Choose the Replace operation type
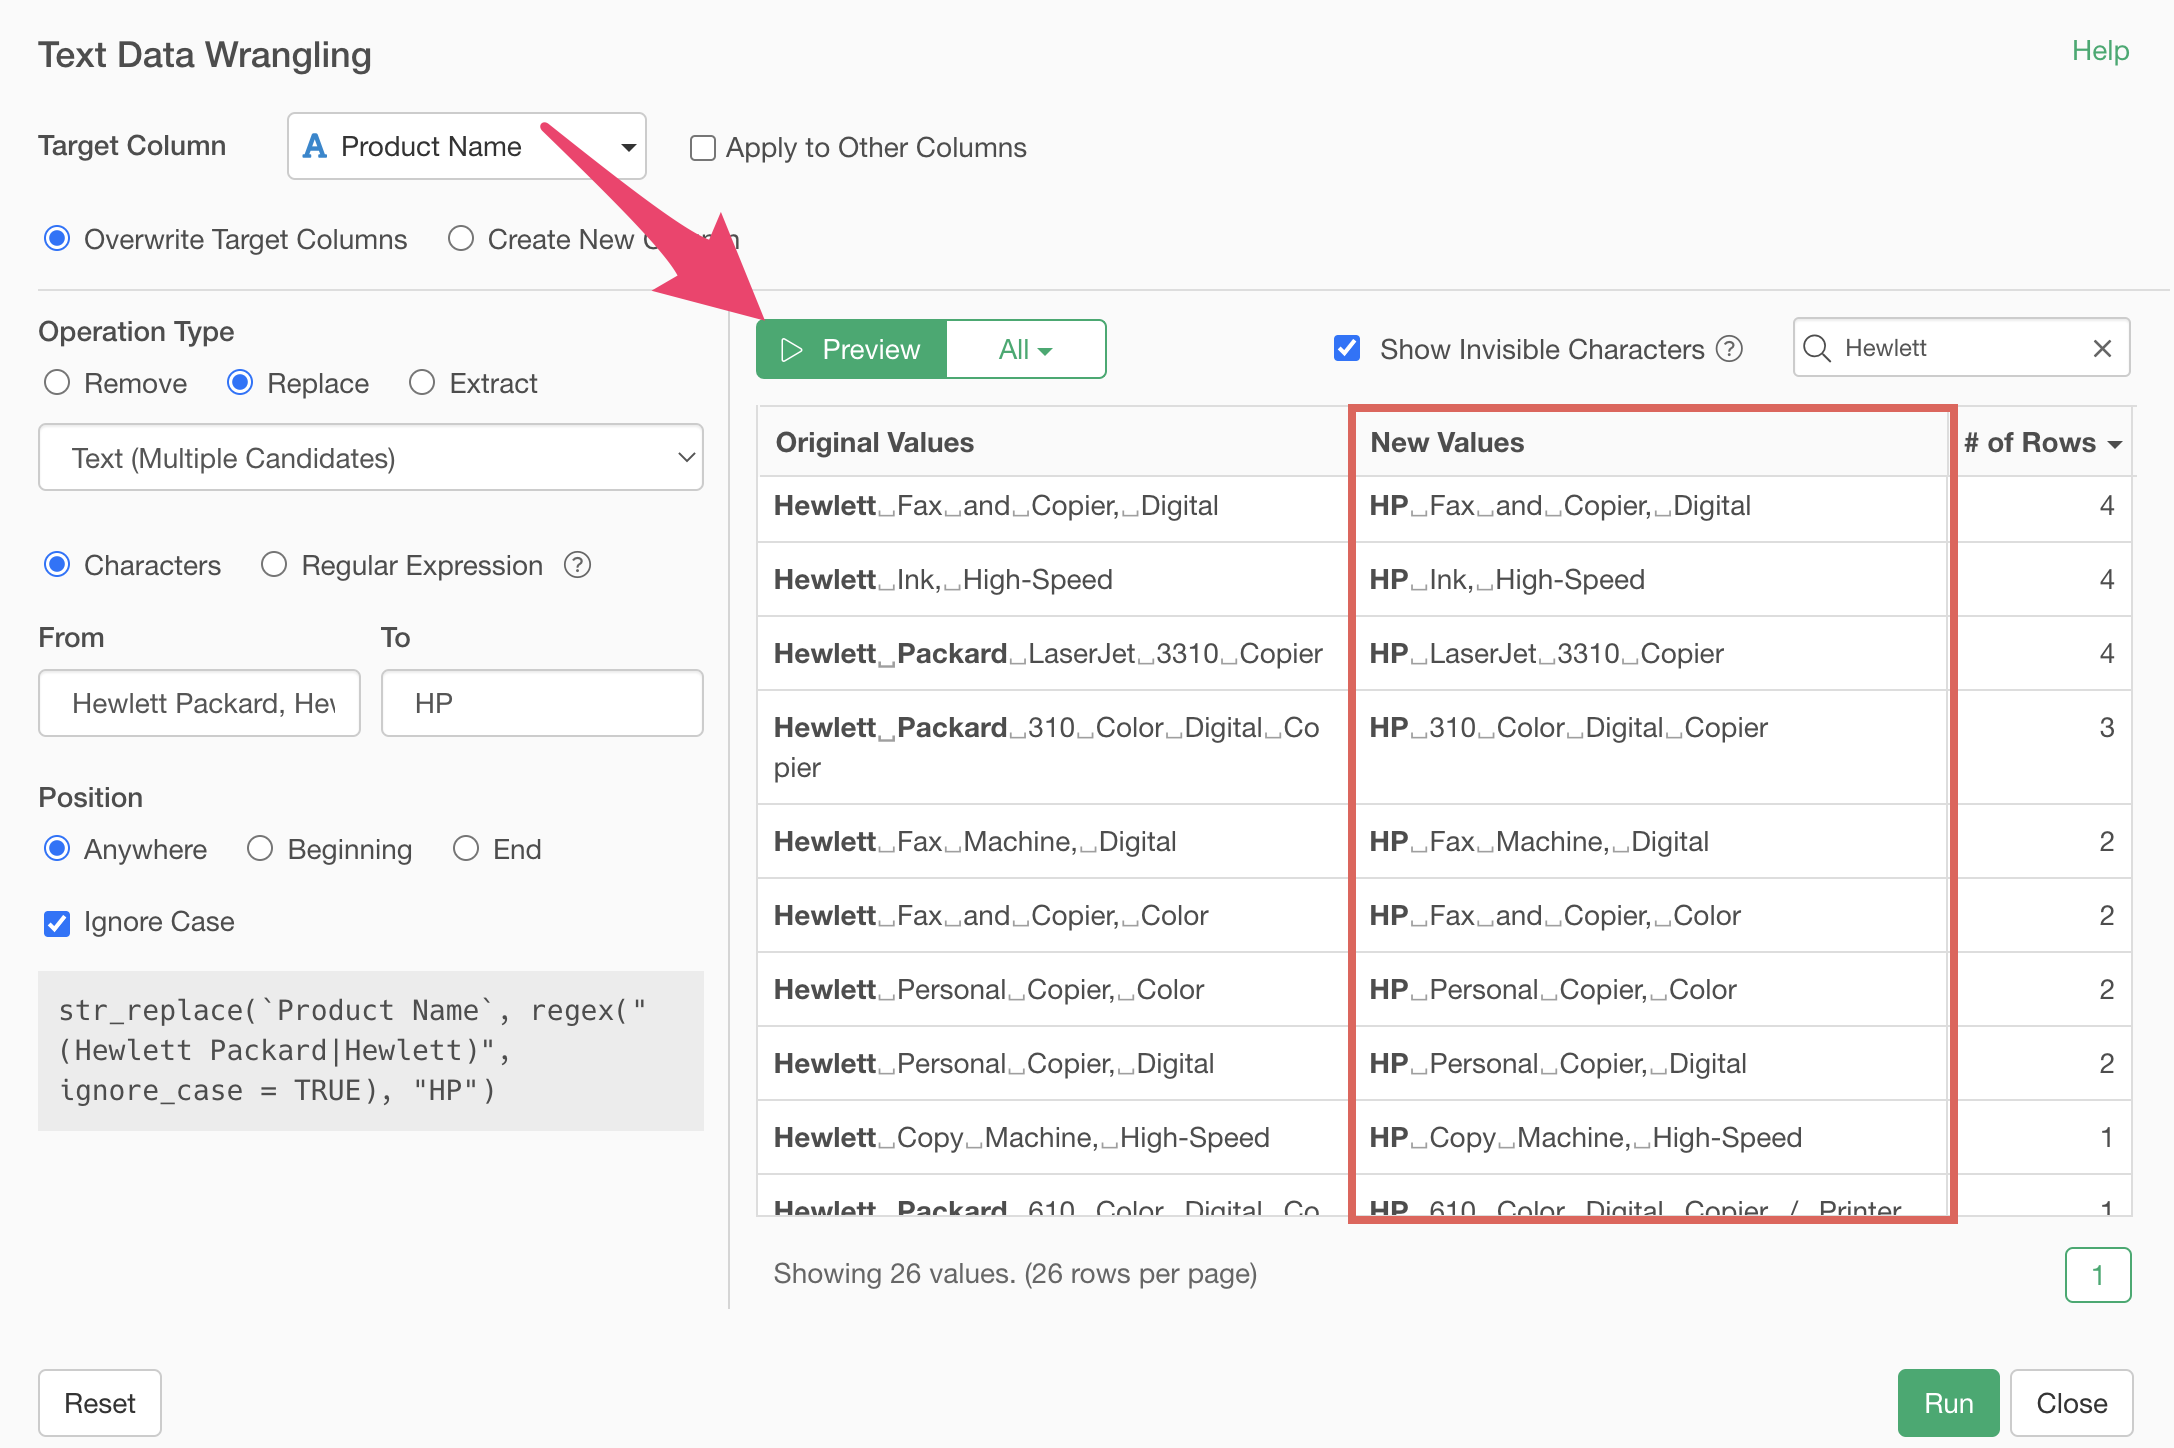 click(x=240, y=383)
